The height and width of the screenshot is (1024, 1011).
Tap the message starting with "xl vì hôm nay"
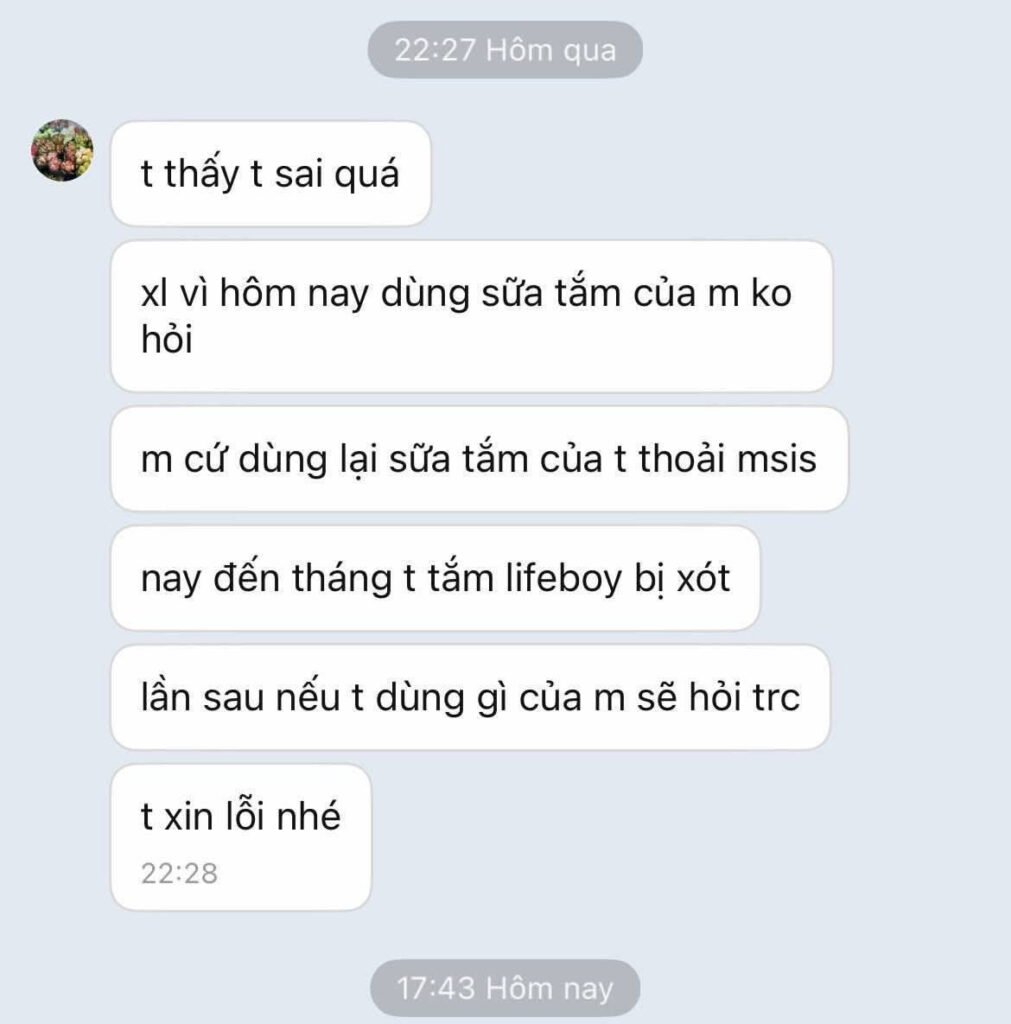[472, 316]
